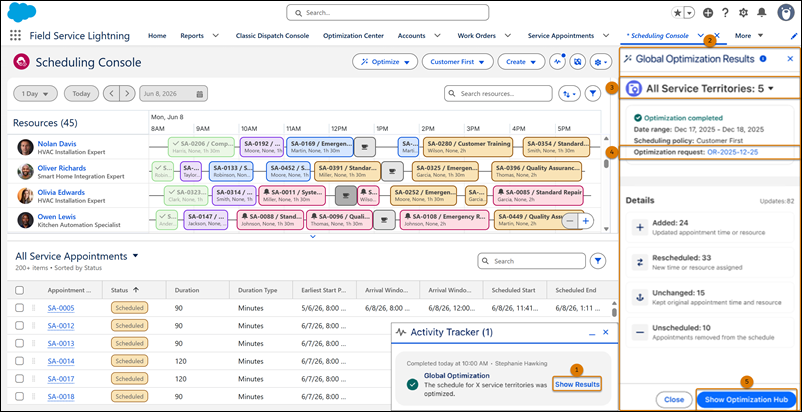Switch to the Optimization Center tab
This screenshot has height=412, width=802.
pos(353,36)
